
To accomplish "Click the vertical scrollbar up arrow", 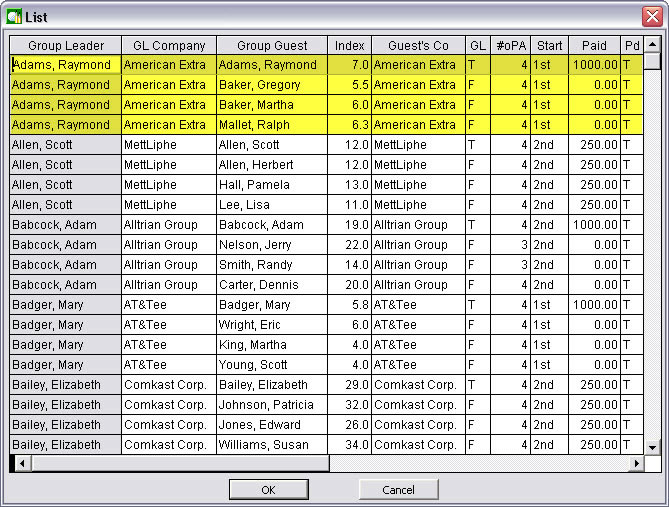I will (652, 44).
